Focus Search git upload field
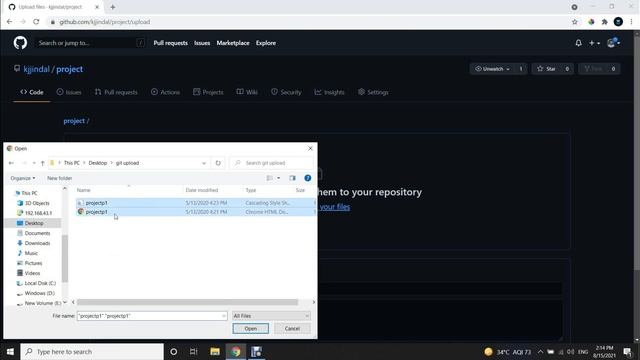 click(x=271, y=163)
